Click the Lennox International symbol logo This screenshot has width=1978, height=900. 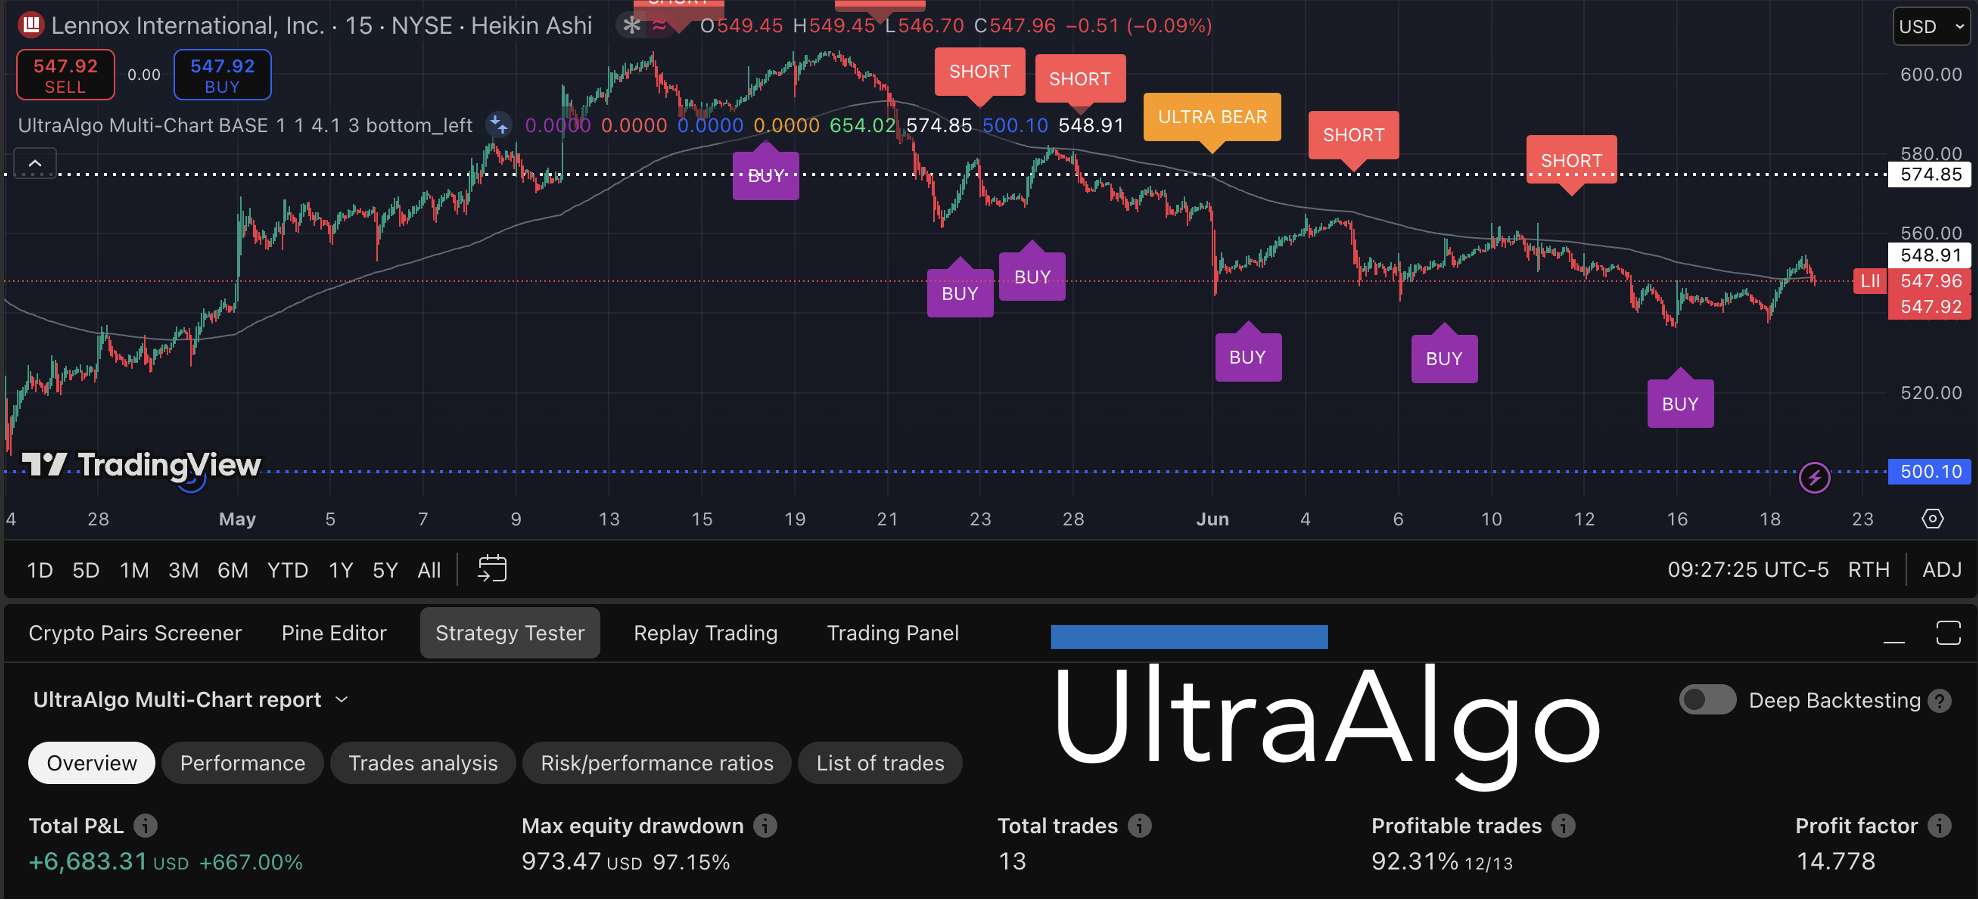coord(31,25)
